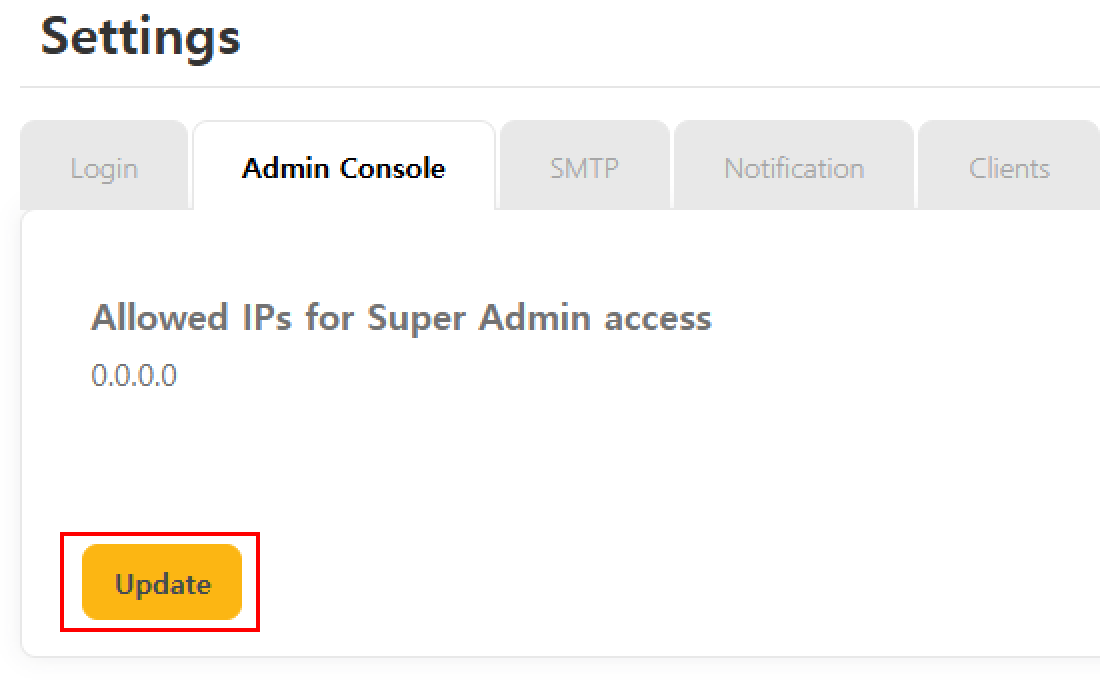Click the Allowed IPs for Super Admin label
The width and height of the screenshot is (1100, 680).
coord(401,318)
